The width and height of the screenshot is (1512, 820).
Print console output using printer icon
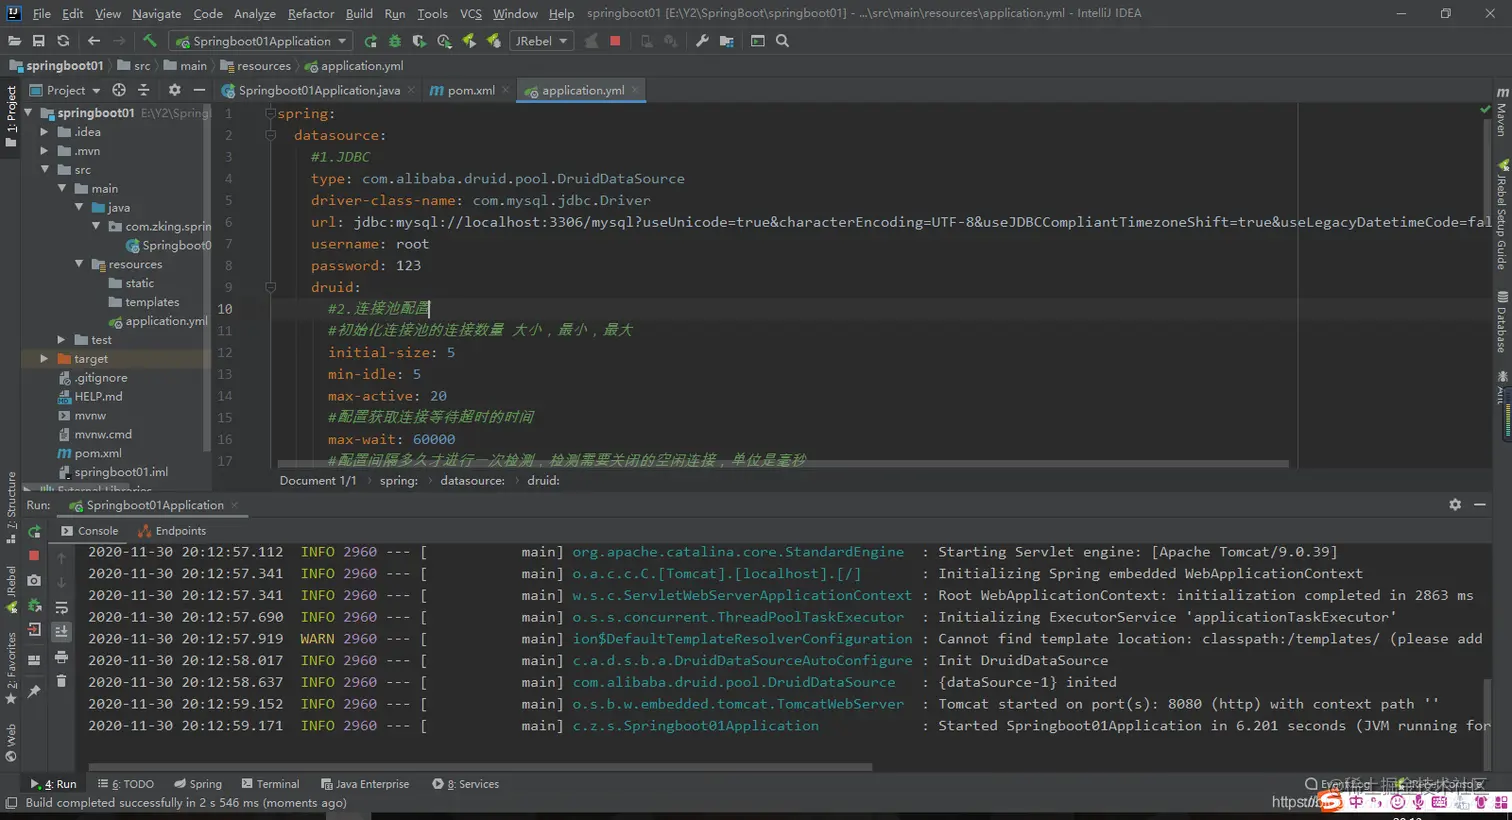click(61, 657)
